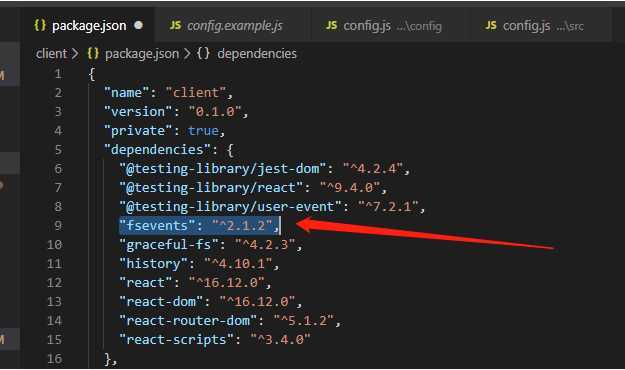Click "@testing-library/react" key text
The image size is (625, 370).
point(211,188)
